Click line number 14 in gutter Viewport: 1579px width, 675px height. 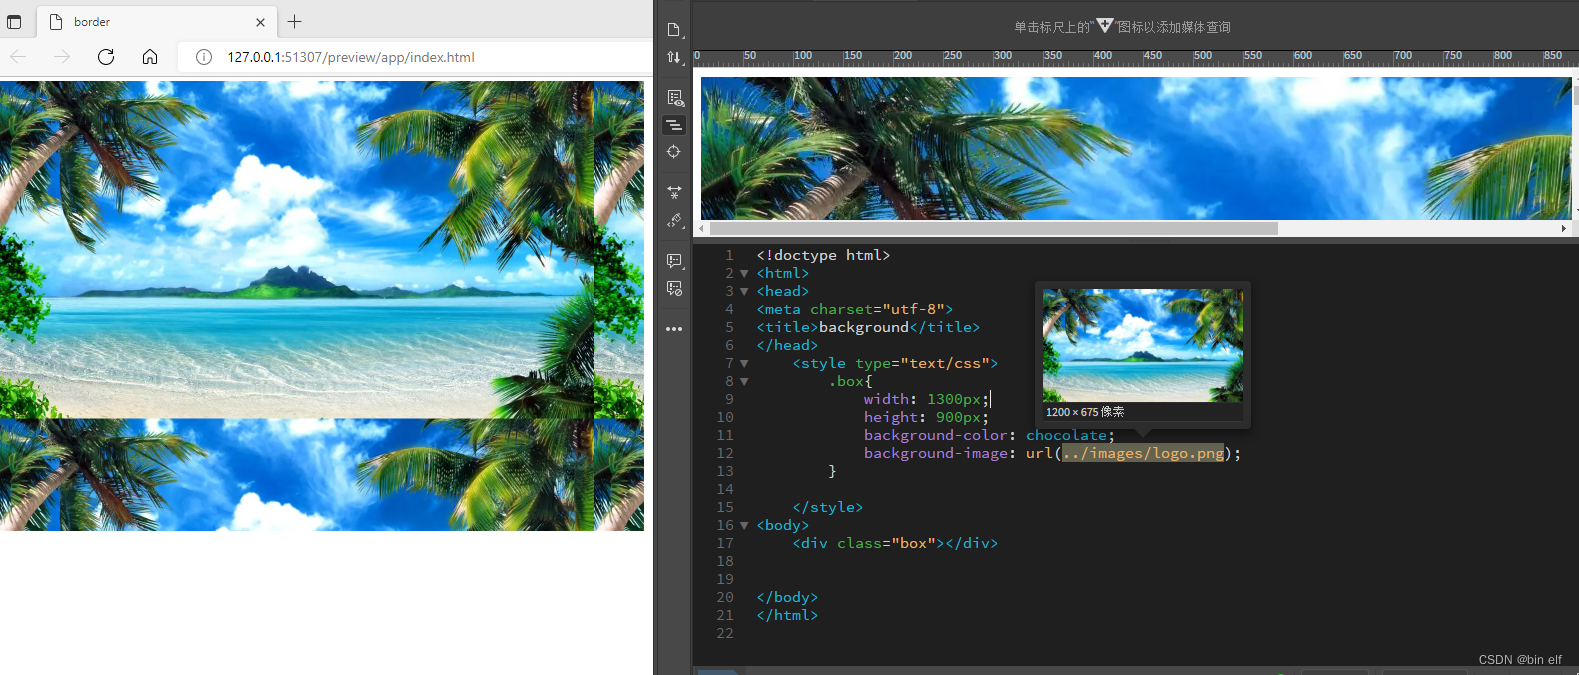725,489
